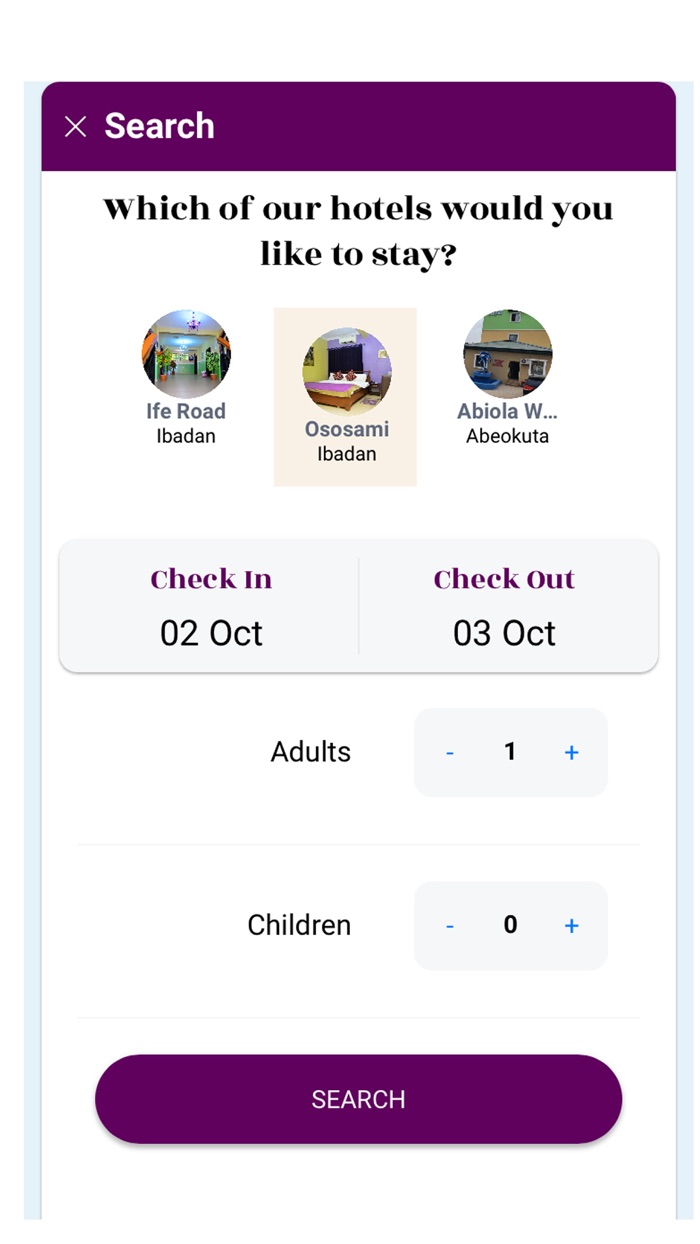Select the Abiola Way hotel photo

[x=507, y=354]
